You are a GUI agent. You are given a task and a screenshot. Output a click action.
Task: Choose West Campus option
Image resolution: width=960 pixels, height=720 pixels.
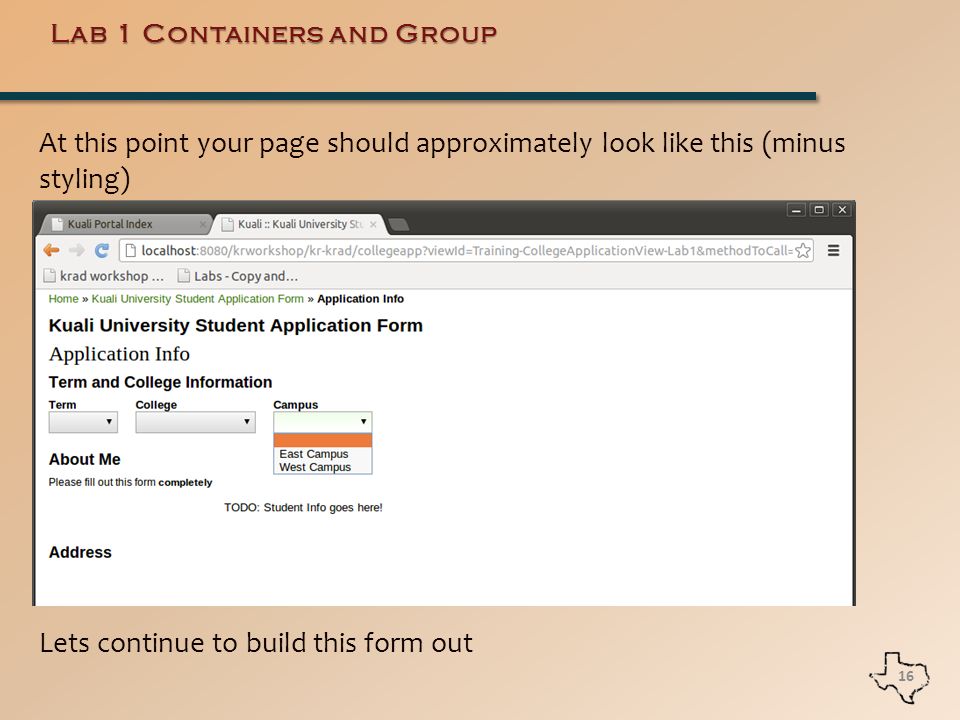pyautogui.click(x=323, y=467)
